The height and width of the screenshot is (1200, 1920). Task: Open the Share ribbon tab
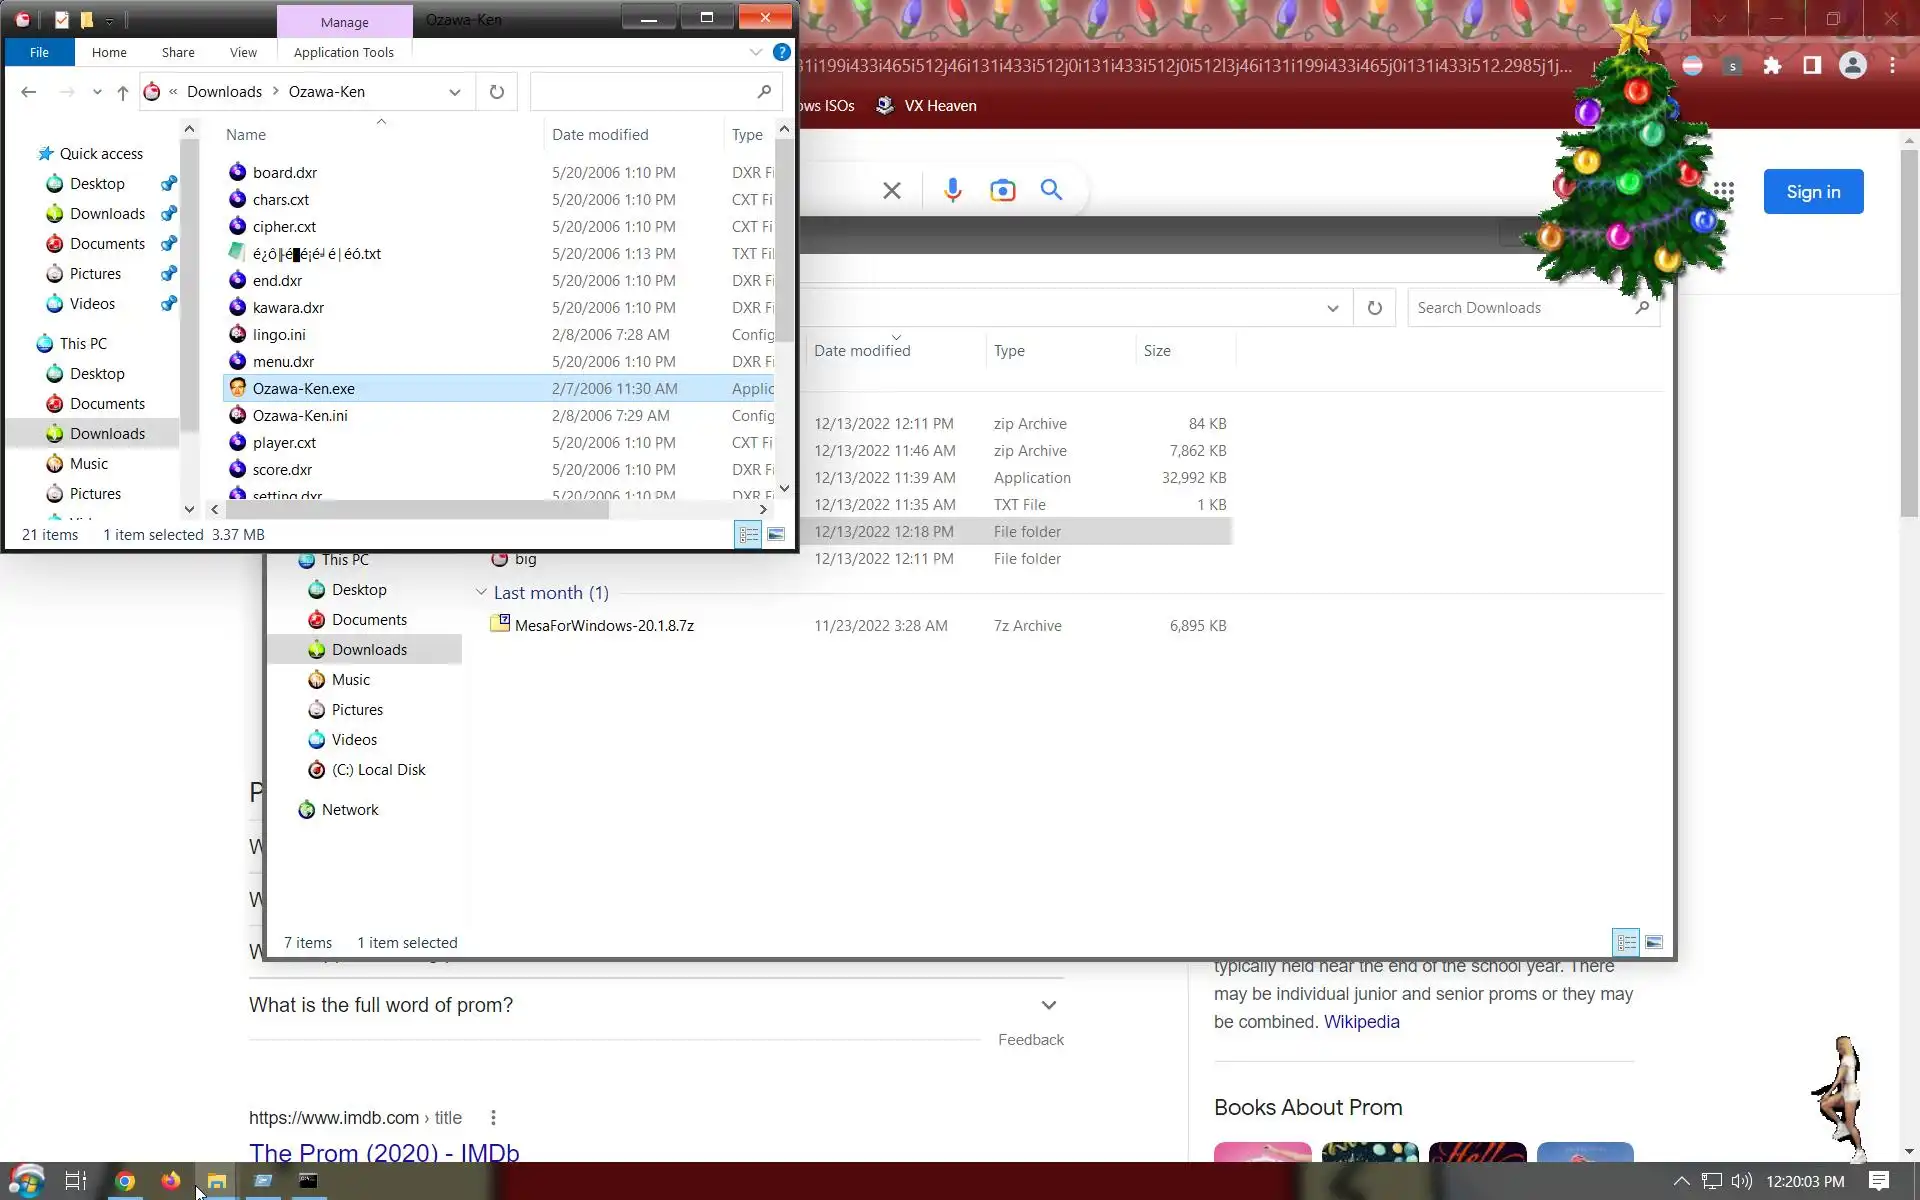[x=178, y=52]
